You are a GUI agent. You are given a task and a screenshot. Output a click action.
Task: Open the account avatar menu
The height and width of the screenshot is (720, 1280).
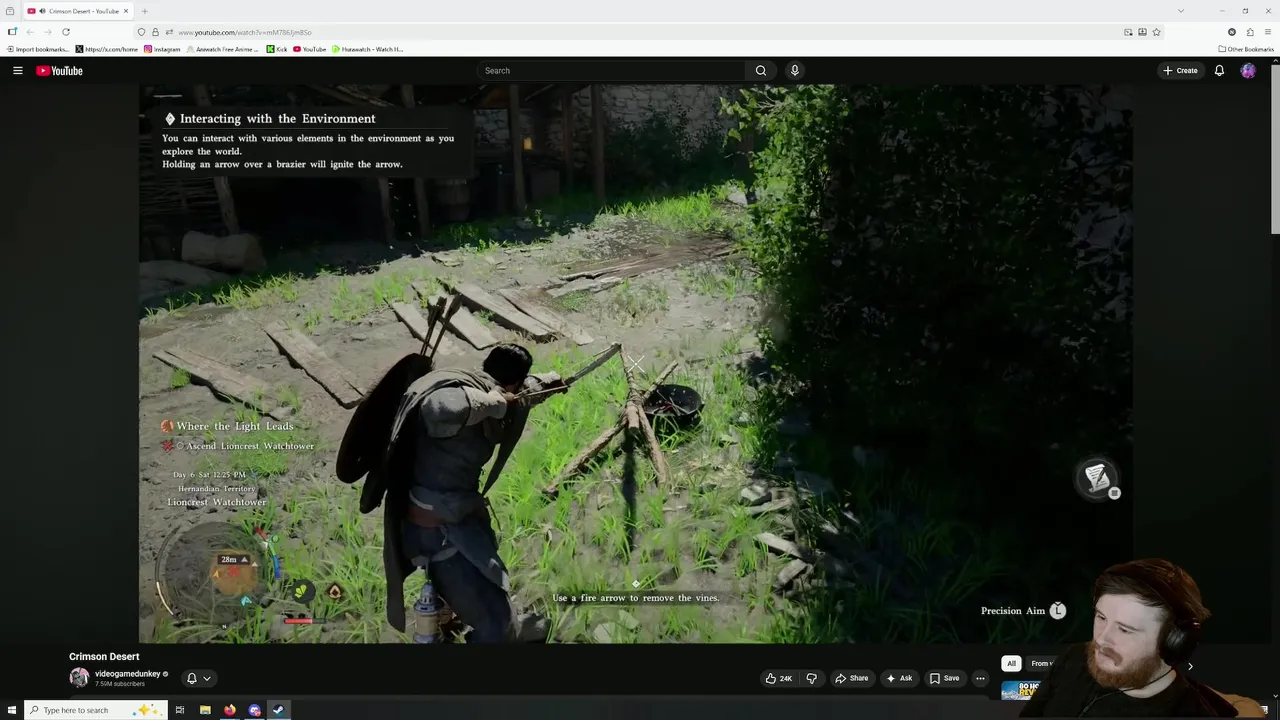[x=1248, y=70]
